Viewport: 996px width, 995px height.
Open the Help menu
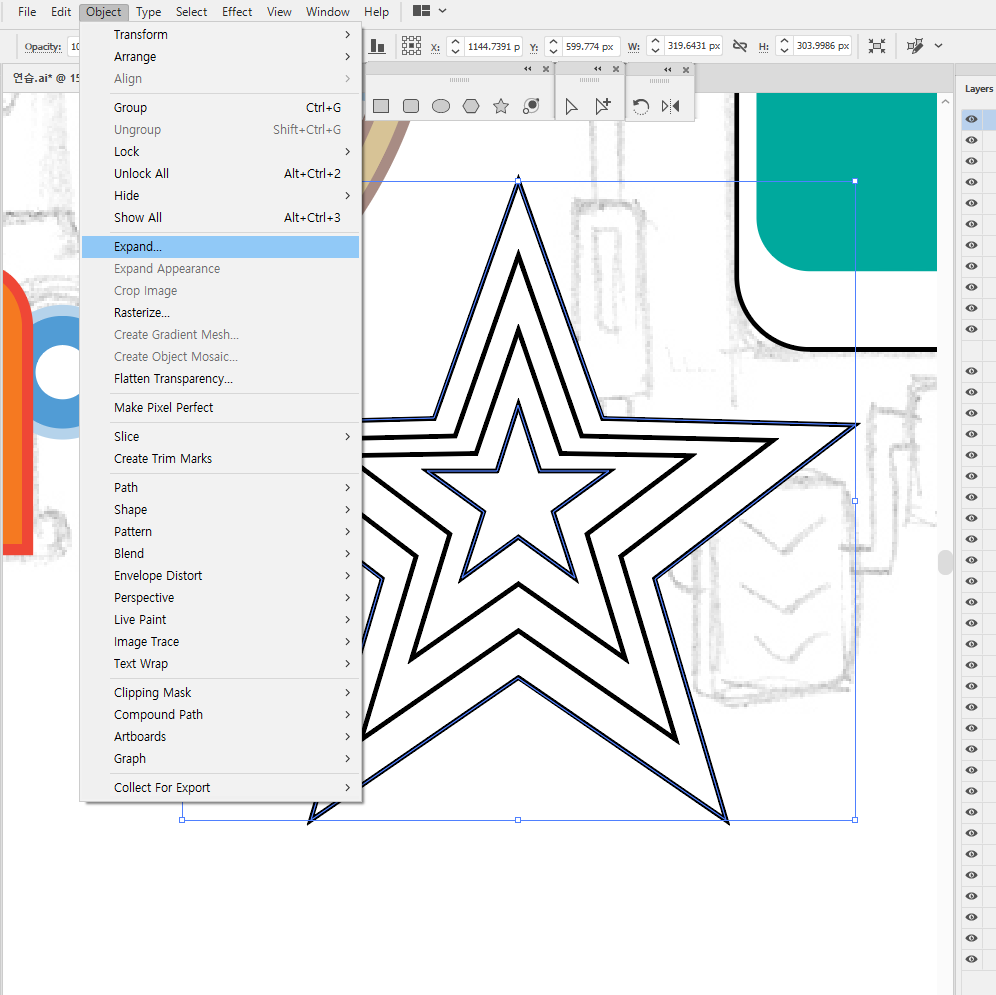pyautogui.click(x=376, y=11)
